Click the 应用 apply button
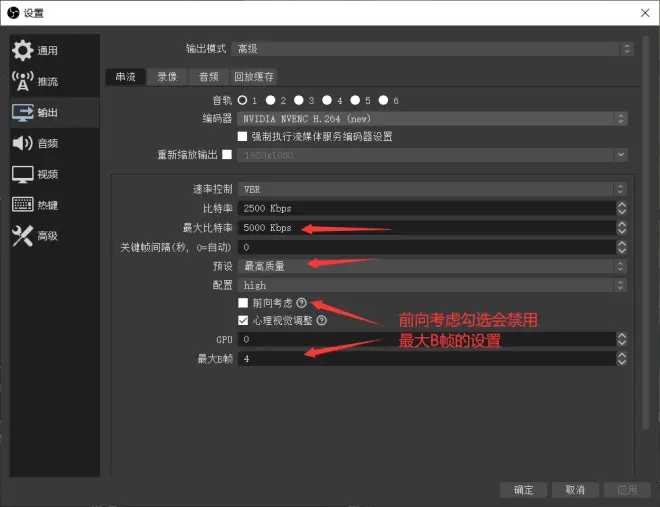 pos(627,490)
